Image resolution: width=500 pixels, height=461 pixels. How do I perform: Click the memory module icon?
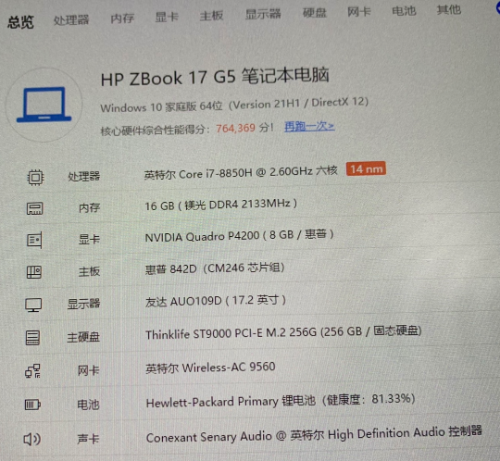[x=35, y=209]
